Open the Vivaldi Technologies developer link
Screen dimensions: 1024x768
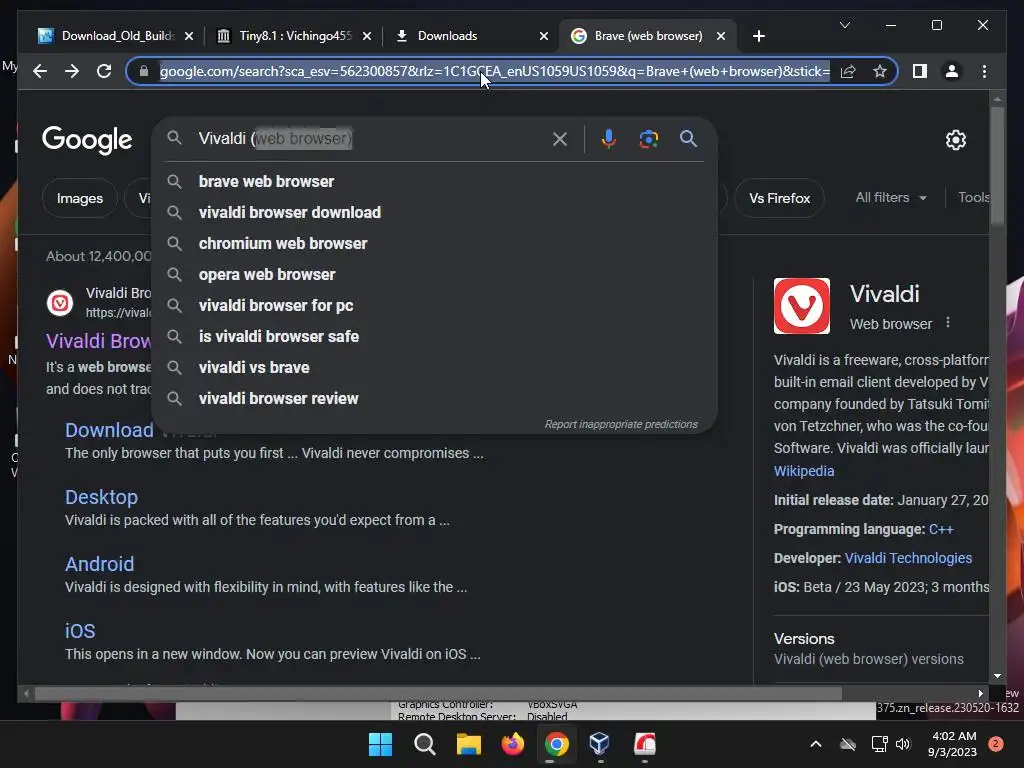tap(908, 558)
